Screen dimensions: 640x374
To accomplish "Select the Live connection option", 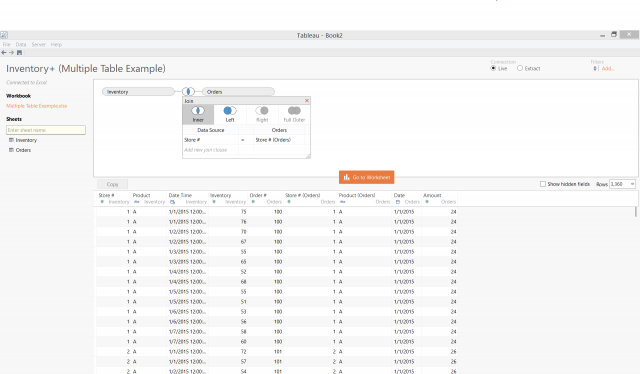I will (x=493, y=68).
